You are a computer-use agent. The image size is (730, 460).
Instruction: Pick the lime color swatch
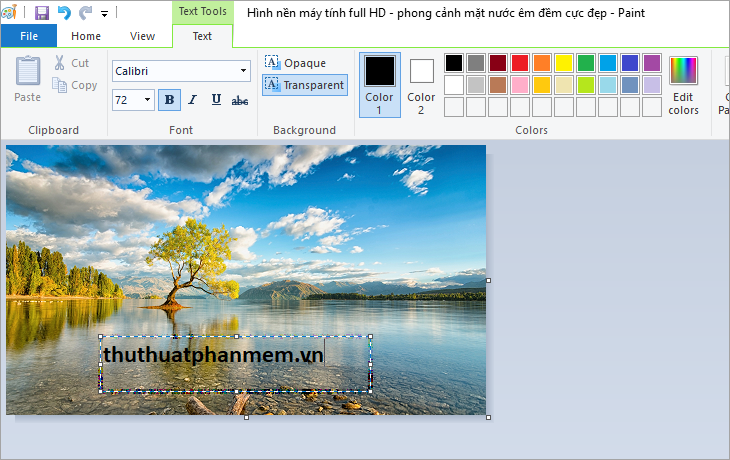tap(586, 85)
